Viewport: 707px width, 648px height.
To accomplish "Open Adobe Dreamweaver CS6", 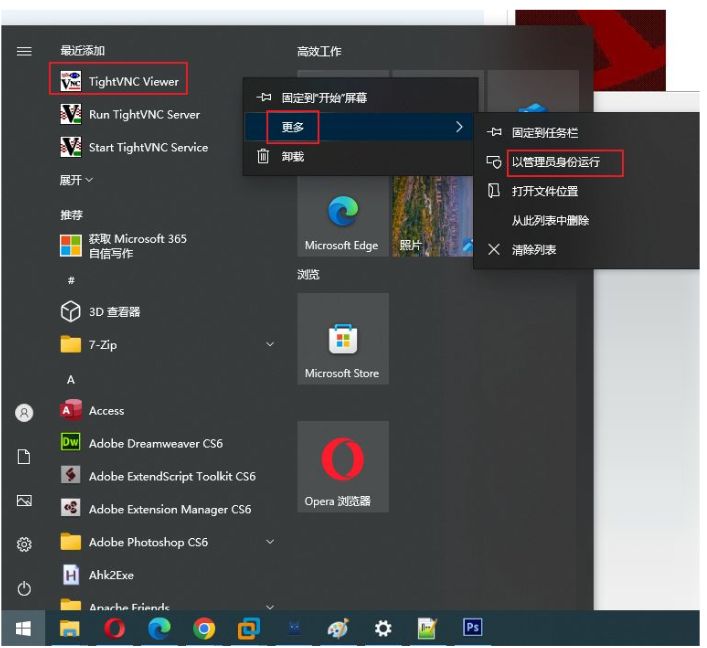I will [142, 443].
